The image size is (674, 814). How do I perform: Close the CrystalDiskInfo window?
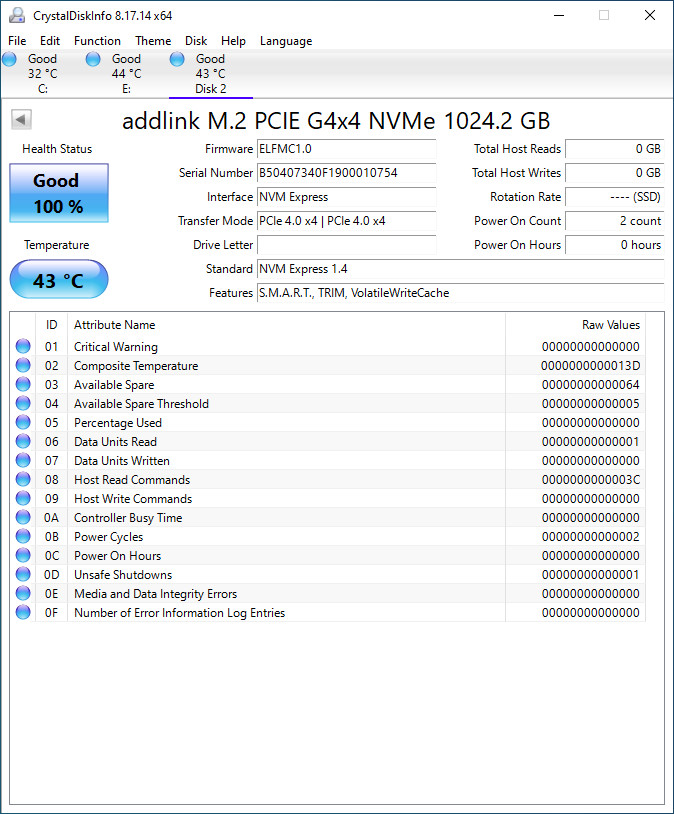tap(650, 16)
